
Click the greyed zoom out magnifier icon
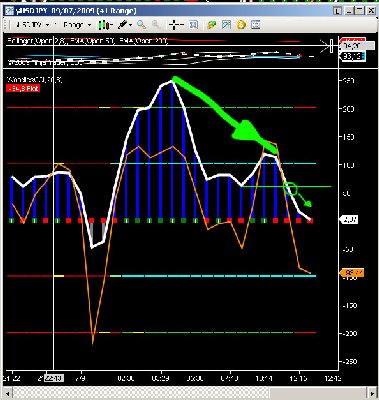156,25
